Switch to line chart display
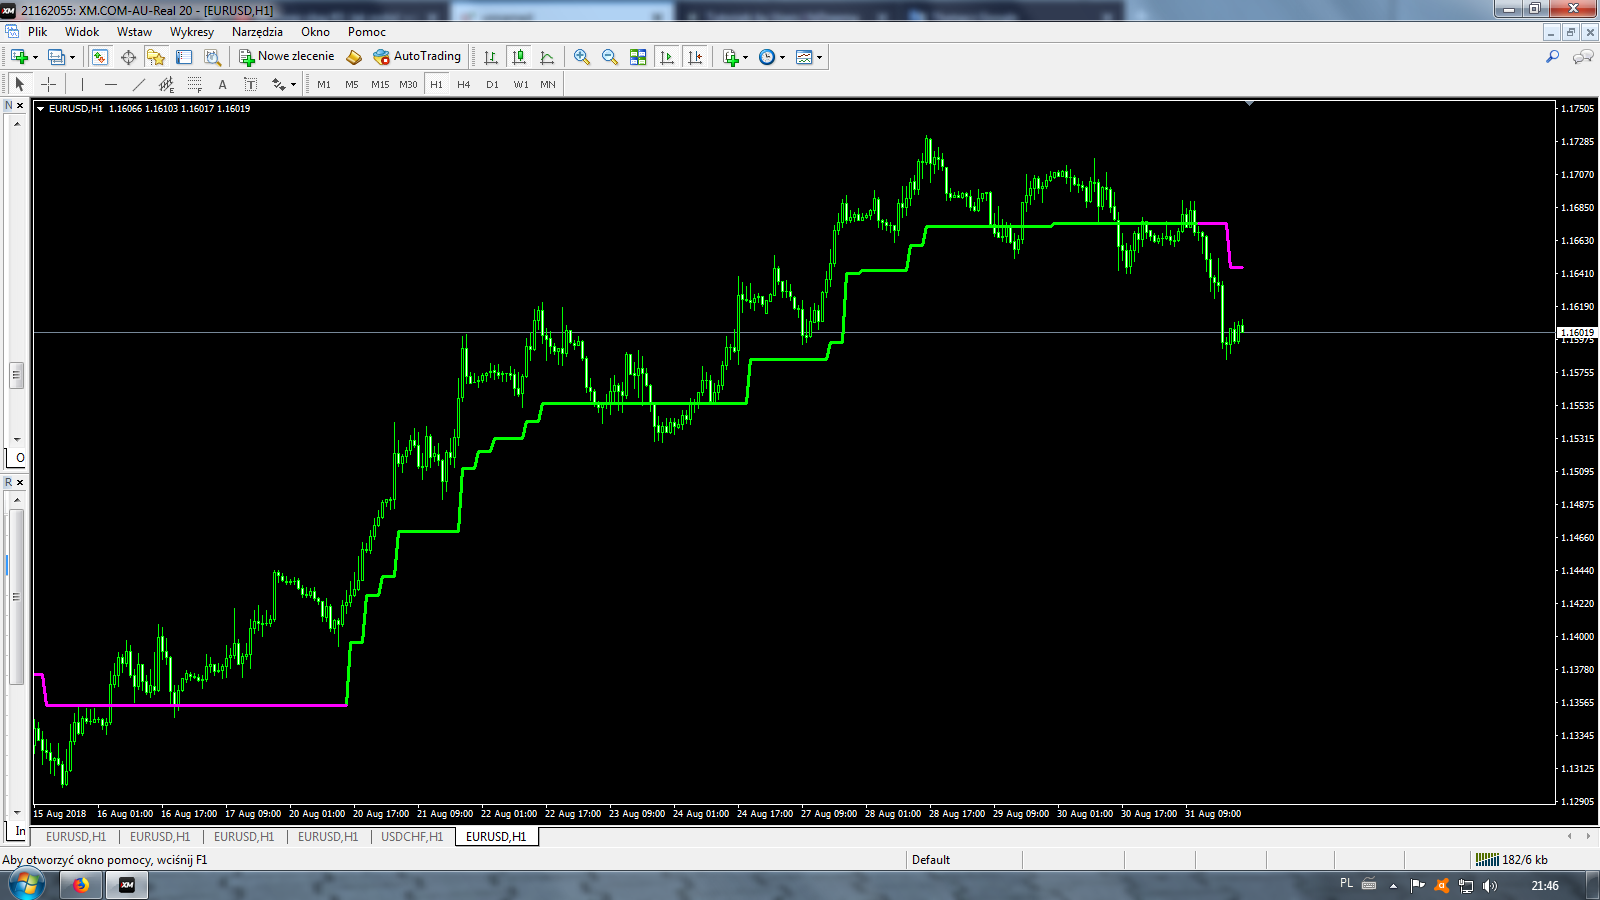 (x=547, y=57)
